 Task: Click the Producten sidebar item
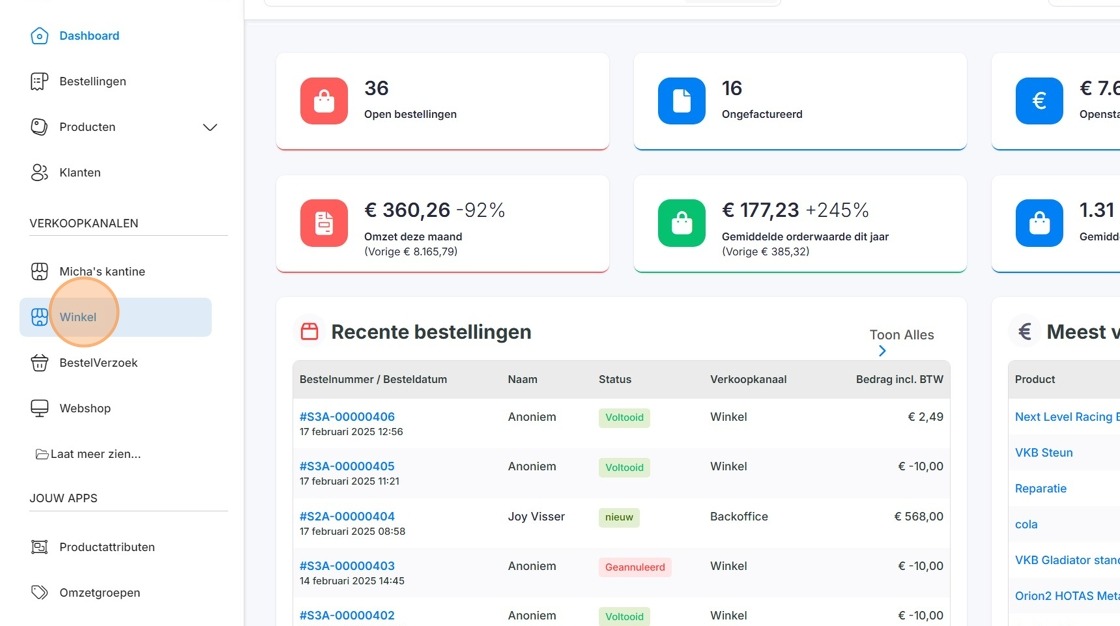87,127
